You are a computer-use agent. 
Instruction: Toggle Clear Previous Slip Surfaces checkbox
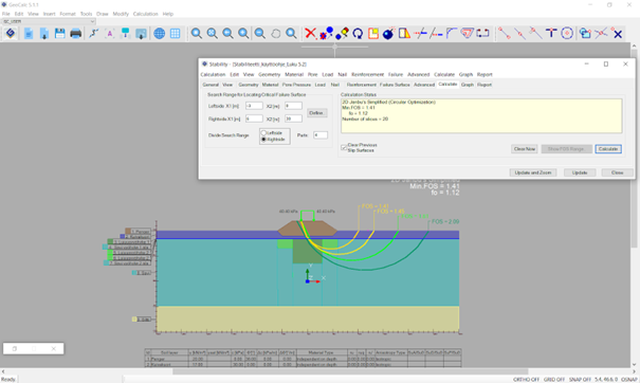344,147
